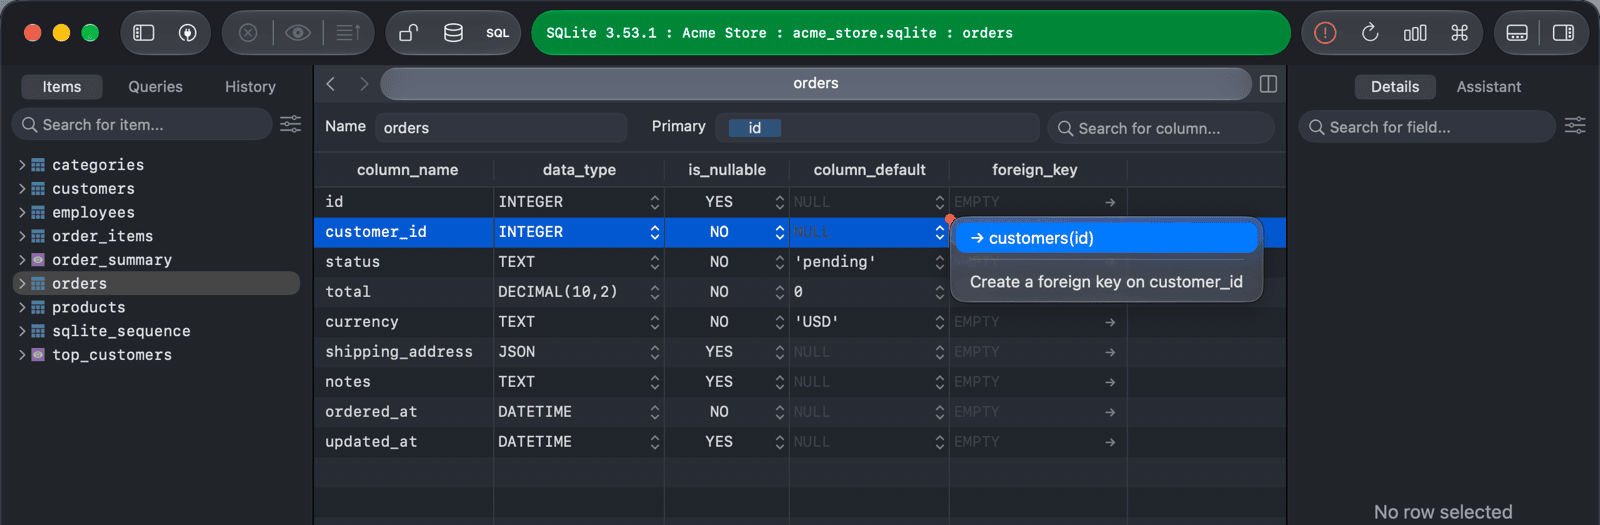
Task: Click the refresh icon in toolbar
Action: click(1370, 33)
